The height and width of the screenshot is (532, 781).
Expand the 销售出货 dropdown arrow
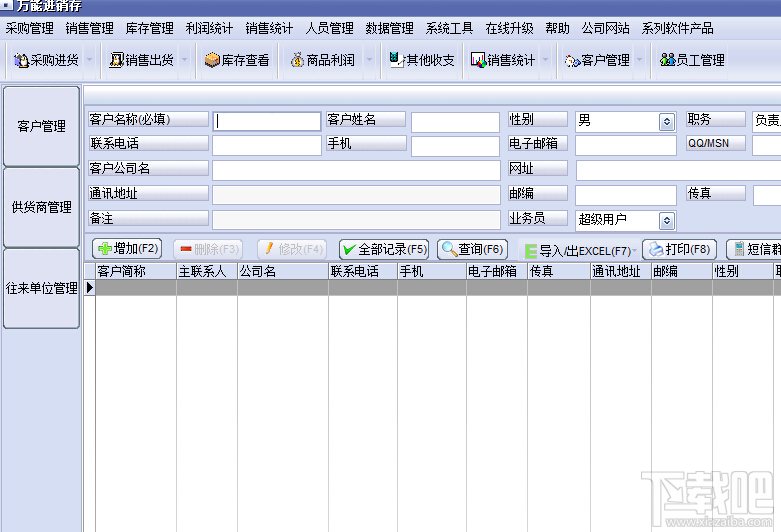click(184, 60)
